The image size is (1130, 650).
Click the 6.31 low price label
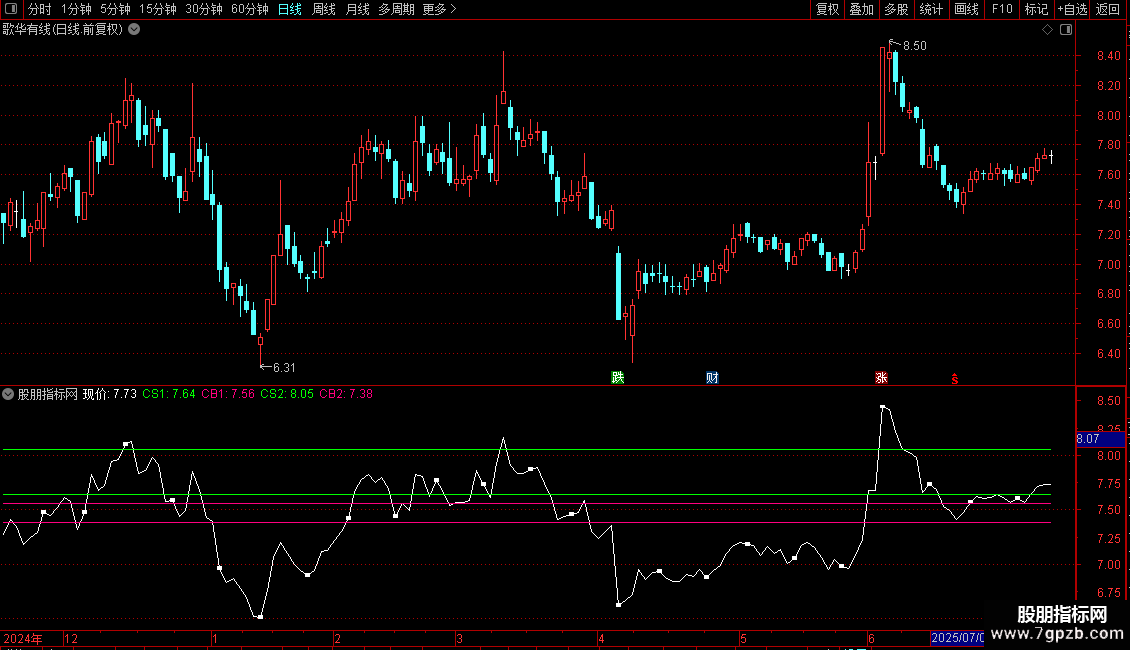pyautogui.click(x=284, y=368)
